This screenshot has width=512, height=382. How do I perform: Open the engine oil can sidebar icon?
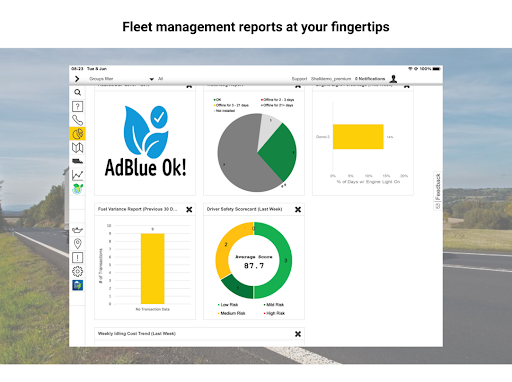click(77, 230)
